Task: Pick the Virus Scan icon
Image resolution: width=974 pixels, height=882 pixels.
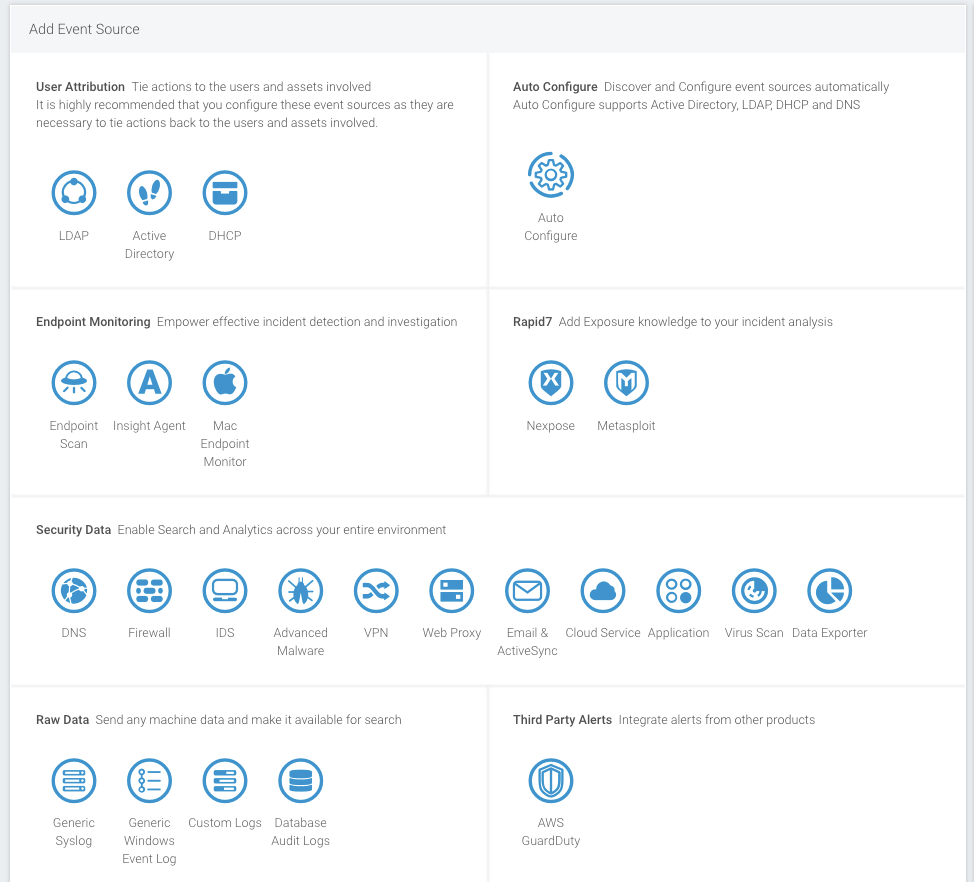Action: 754,590
